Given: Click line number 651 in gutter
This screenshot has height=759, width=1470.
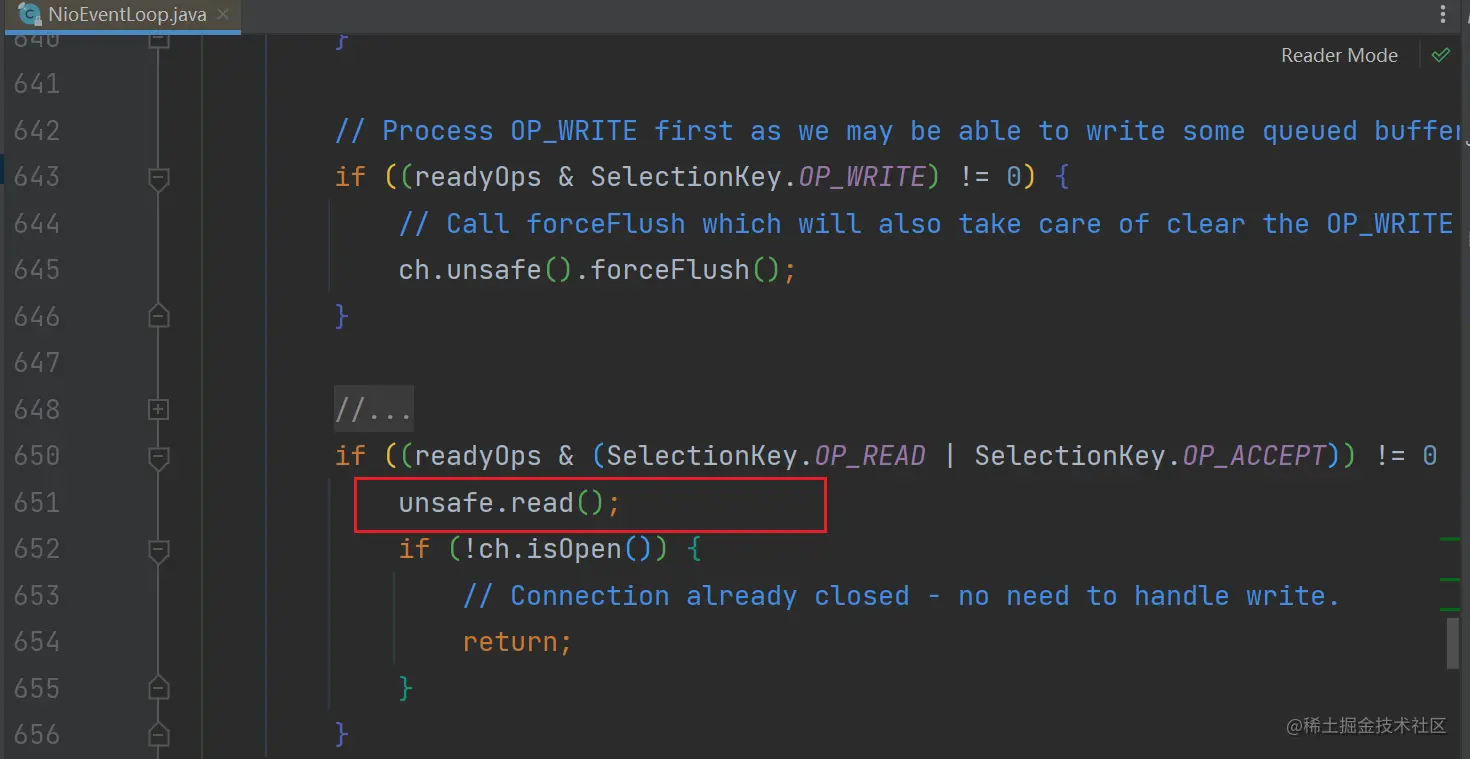Looking at the screenshot, I should (x=37, y=503).
